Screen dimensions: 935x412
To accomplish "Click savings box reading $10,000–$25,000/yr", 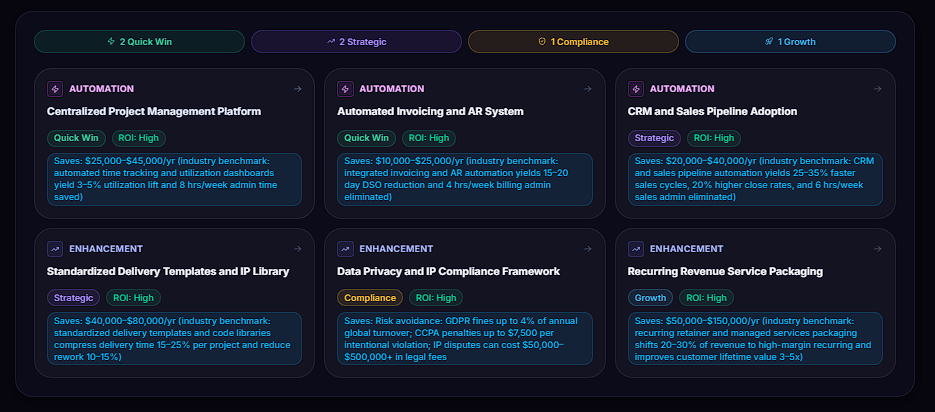I will (465, 179).
